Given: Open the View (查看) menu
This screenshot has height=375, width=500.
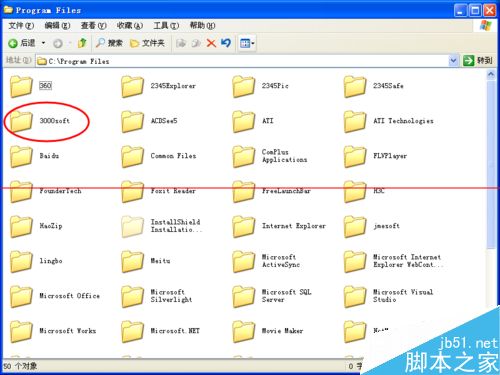Looking at the screenshot, I should 93,25.
